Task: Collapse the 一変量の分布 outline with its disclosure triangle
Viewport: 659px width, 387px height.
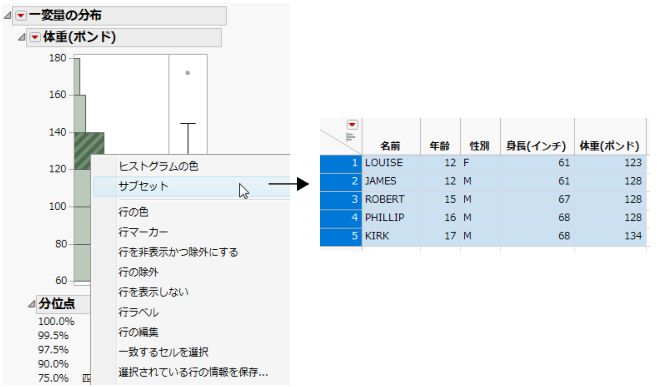Action: coord(8,16)
